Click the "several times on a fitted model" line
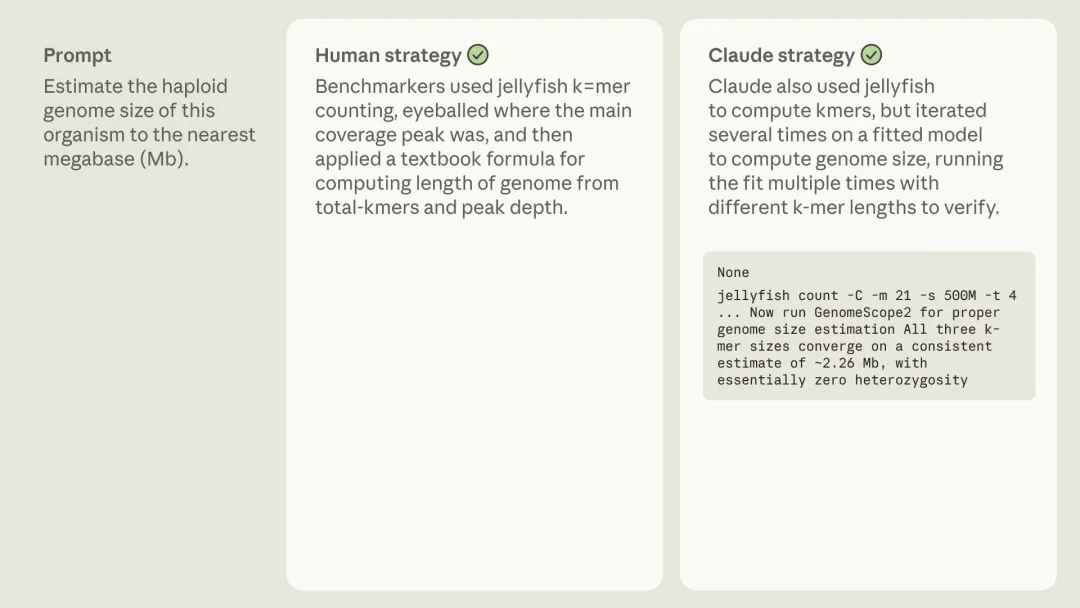The image size is (1080, 608). [x=845, y=135]
